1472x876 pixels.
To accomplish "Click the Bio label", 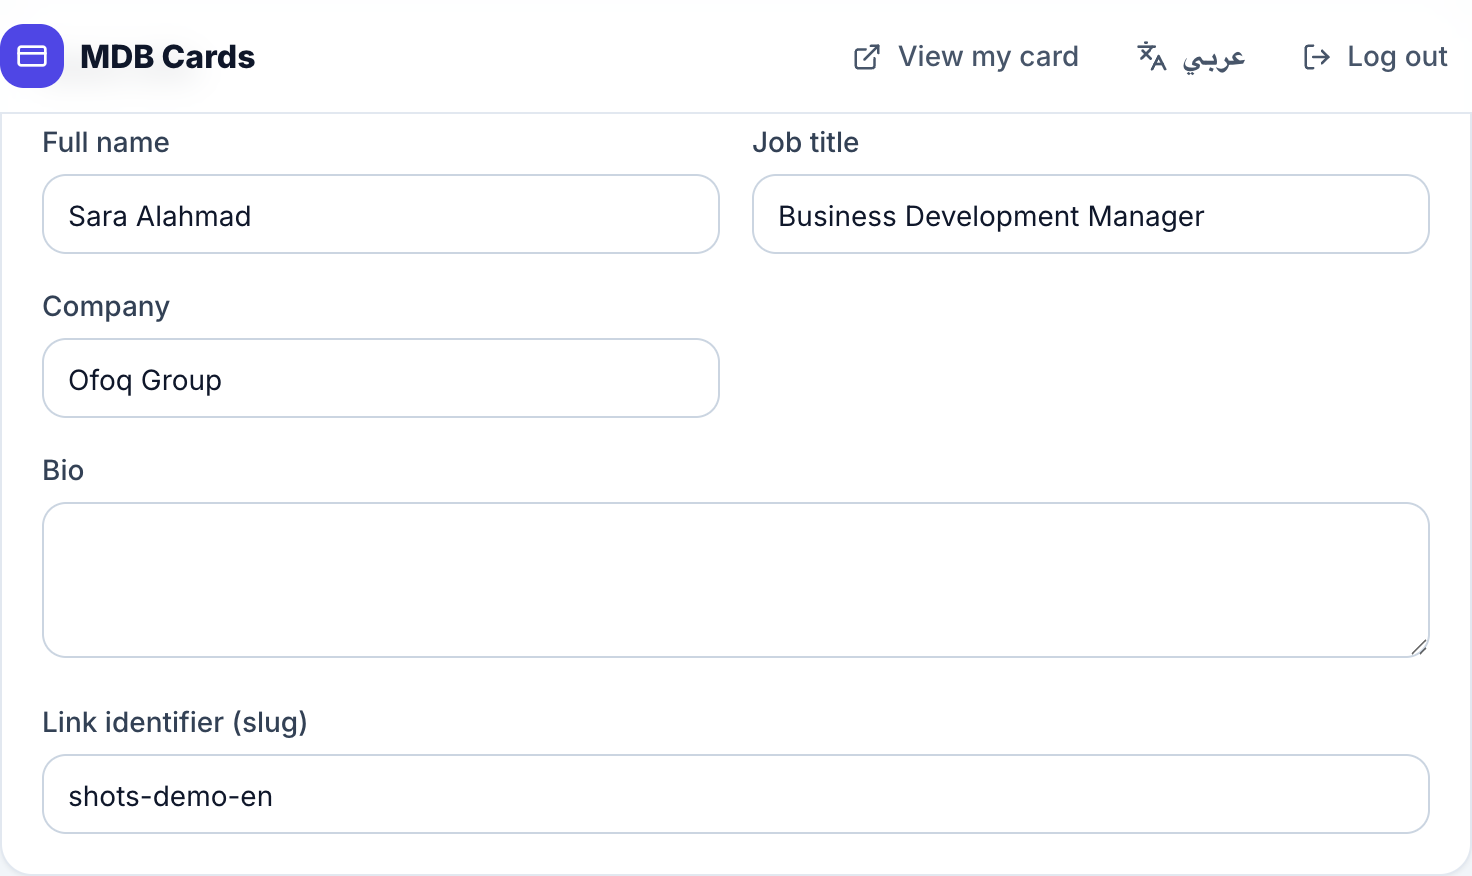I will coord(63,470).
